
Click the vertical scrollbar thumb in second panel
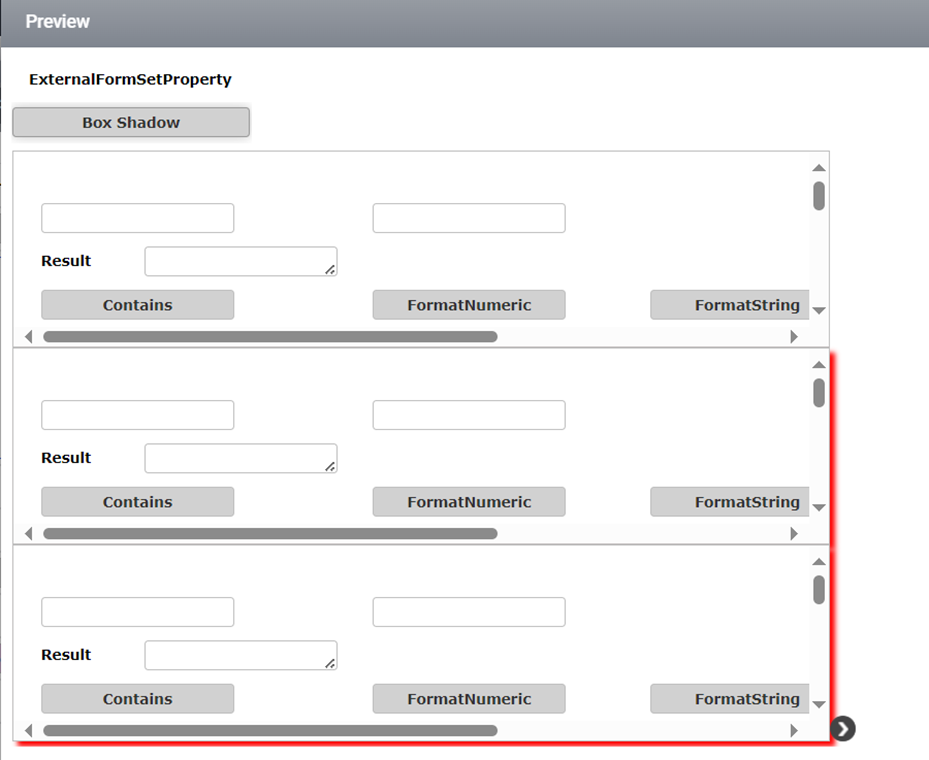pyautogui.click(x=819, y=393)
